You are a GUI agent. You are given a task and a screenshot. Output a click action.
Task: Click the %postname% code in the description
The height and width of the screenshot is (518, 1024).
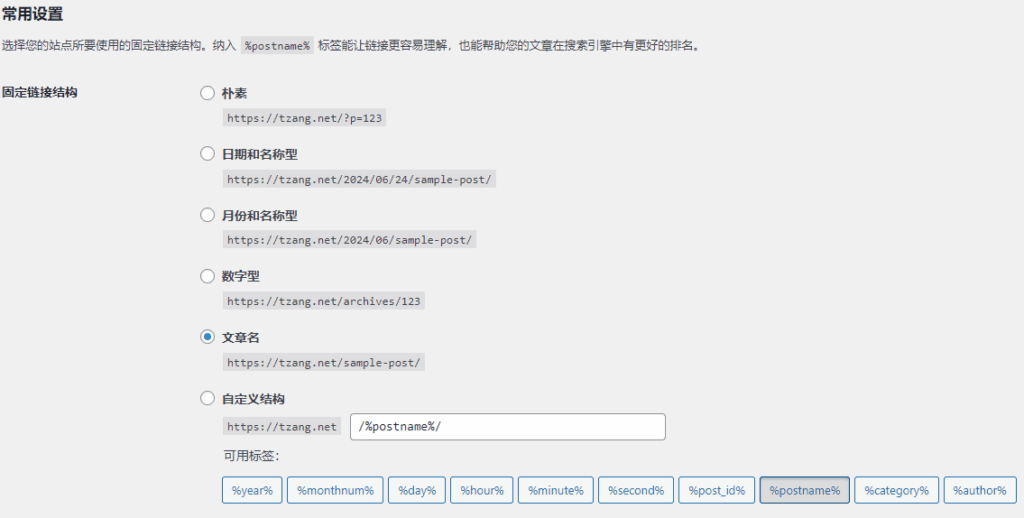click(277, 46)
